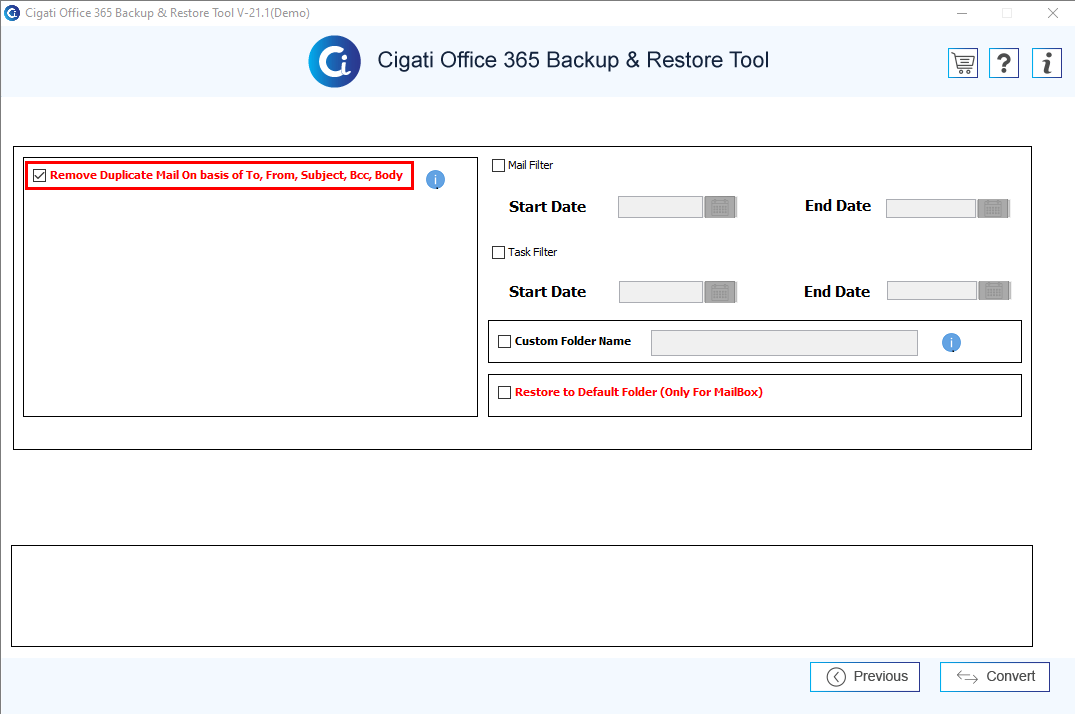The image size is (1075, 714).
Task: Click the Task Filter End Date field
Action: (x=932, y=291)
